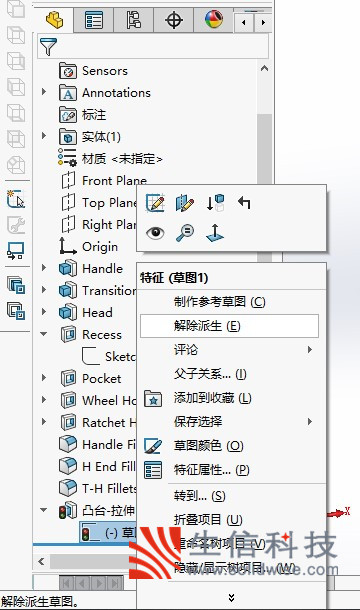Select the Origin item
The height and width of the screenshot is (610, 360).
pos(88,246)
